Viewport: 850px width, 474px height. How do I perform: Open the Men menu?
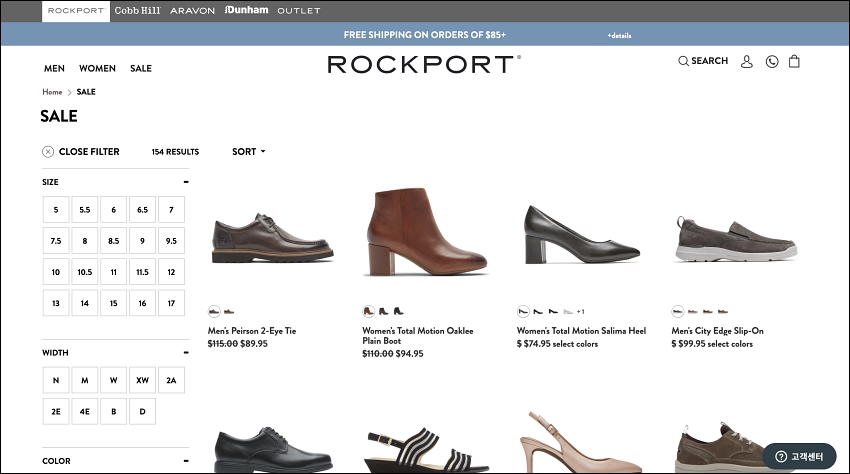click(x=54, y=68)
